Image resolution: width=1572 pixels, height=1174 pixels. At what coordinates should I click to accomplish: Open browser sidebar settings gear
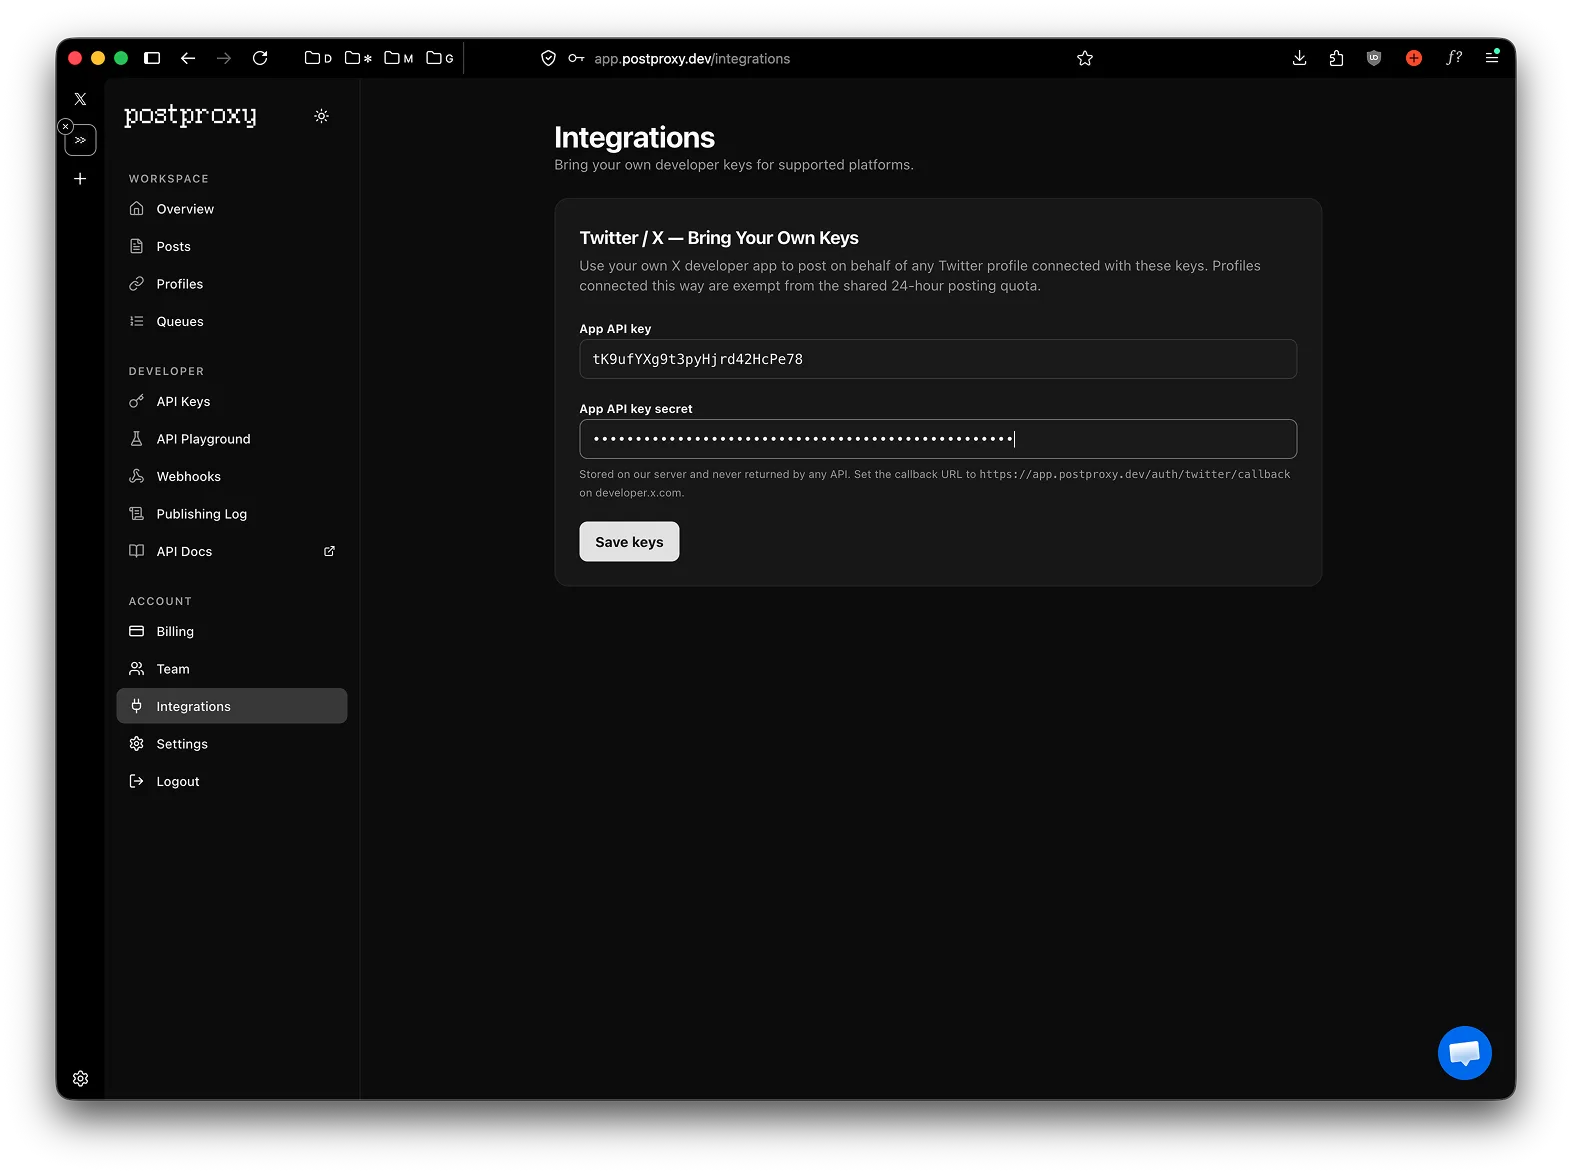click(x=80, y=1078)
